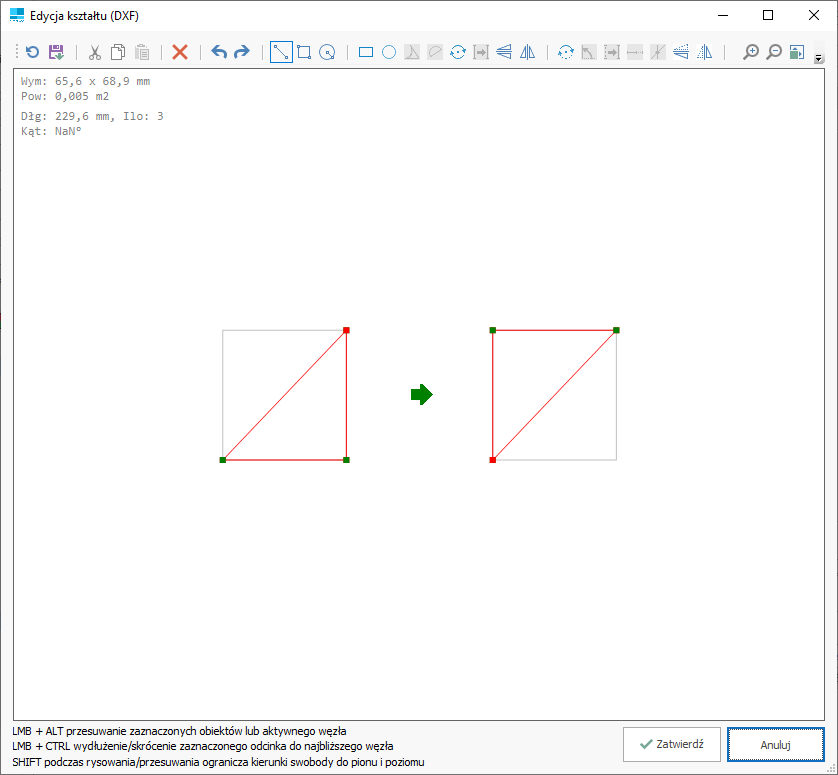Click the blue circular reset/refresh icon

[x=33, y=52]
